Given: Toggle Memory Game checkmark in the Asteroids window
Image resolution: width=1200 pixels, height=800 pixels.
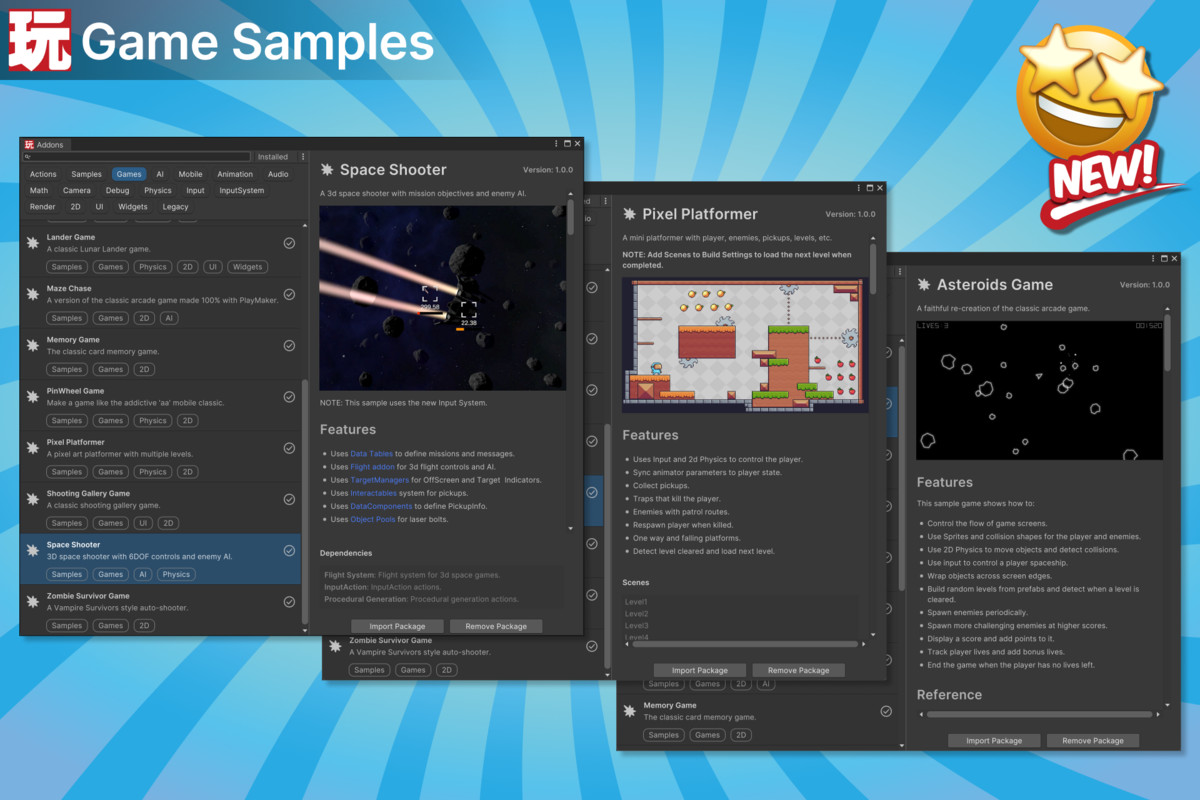Looking at the screenshot, I should tap(886, 711).
